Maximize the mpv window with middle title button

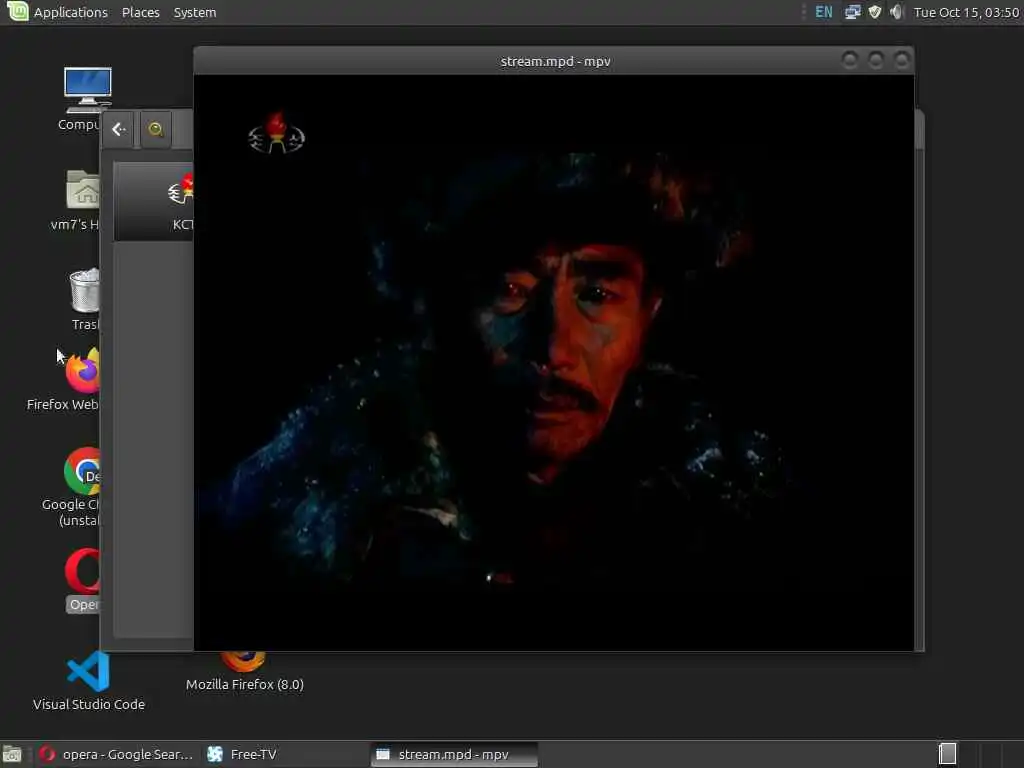876,60
